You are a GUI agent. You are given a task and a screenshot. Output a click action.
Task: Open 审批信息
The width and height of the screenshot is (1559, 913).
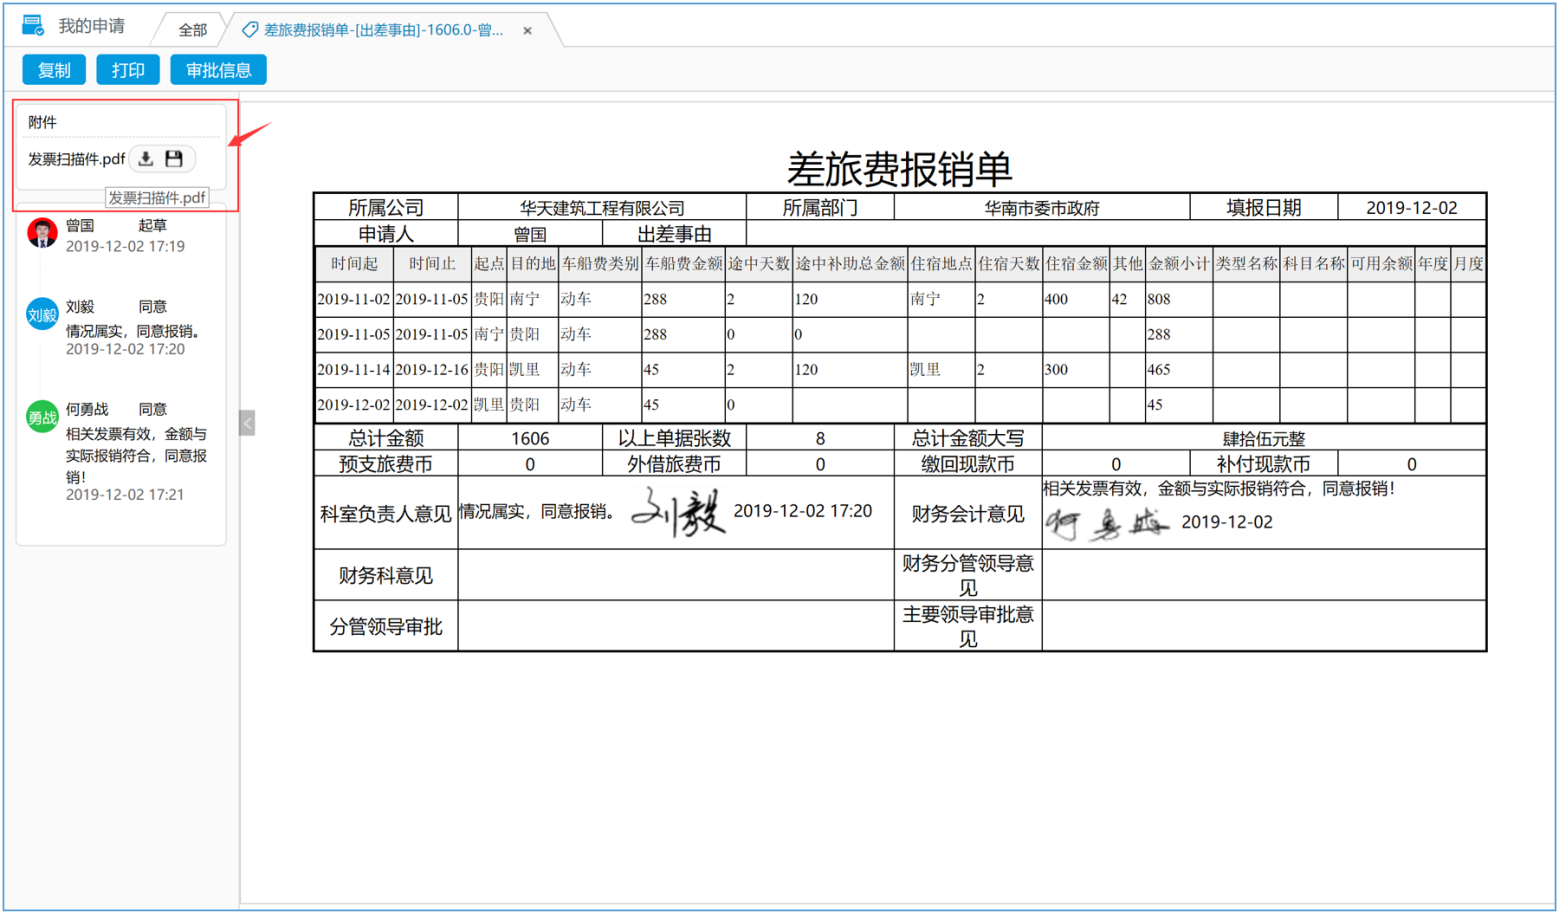pyautogui.click(x=218, y=70)
